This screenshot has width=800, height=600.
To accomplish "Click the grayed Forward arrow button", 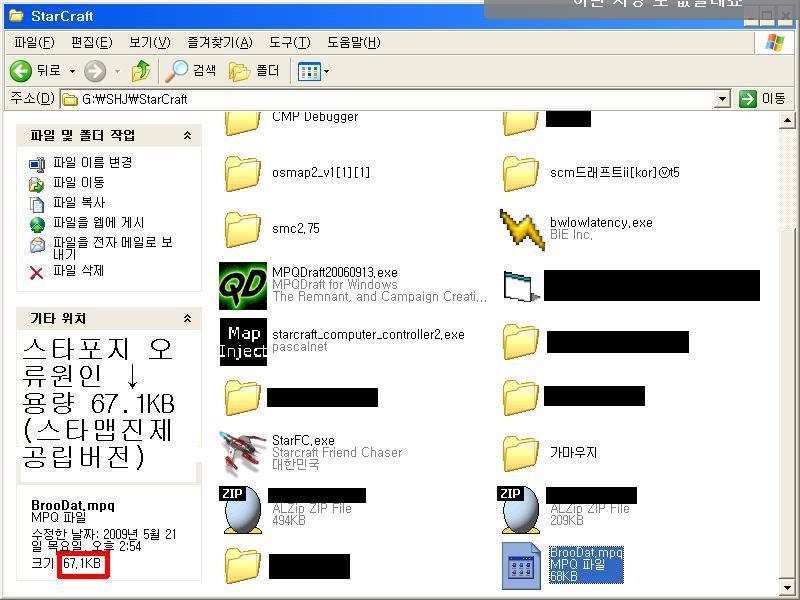I will coord(95,71).
